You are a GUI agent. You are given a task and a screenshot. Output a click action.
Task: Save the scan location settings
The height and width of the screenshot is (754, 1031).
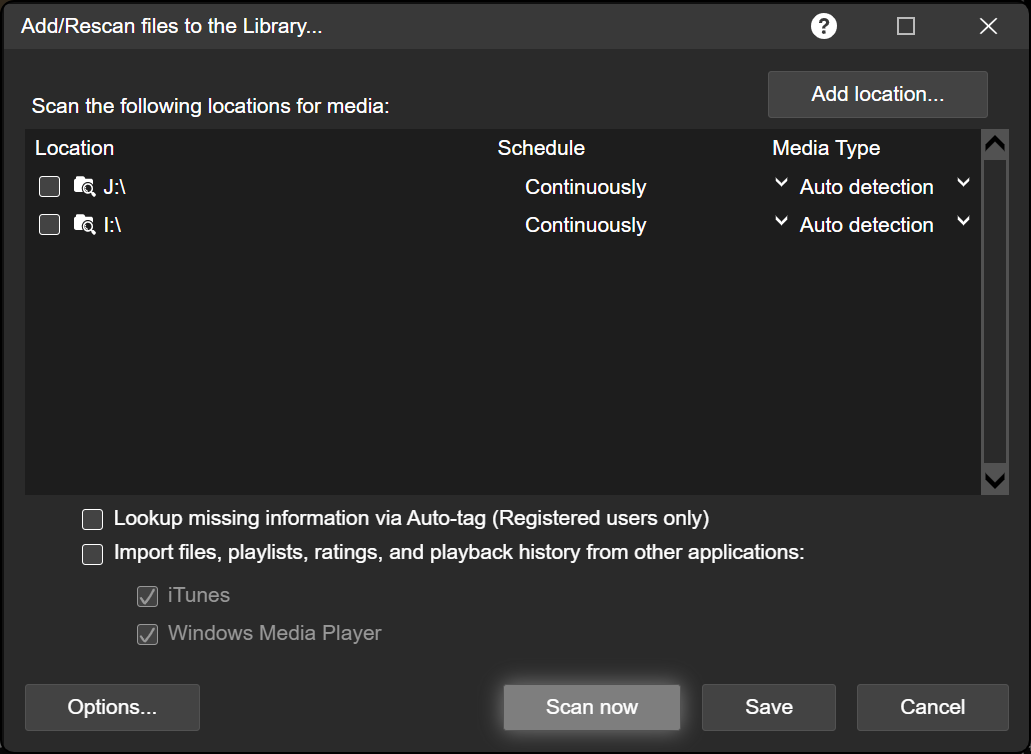pyautogui.click(x=768, y=707)
